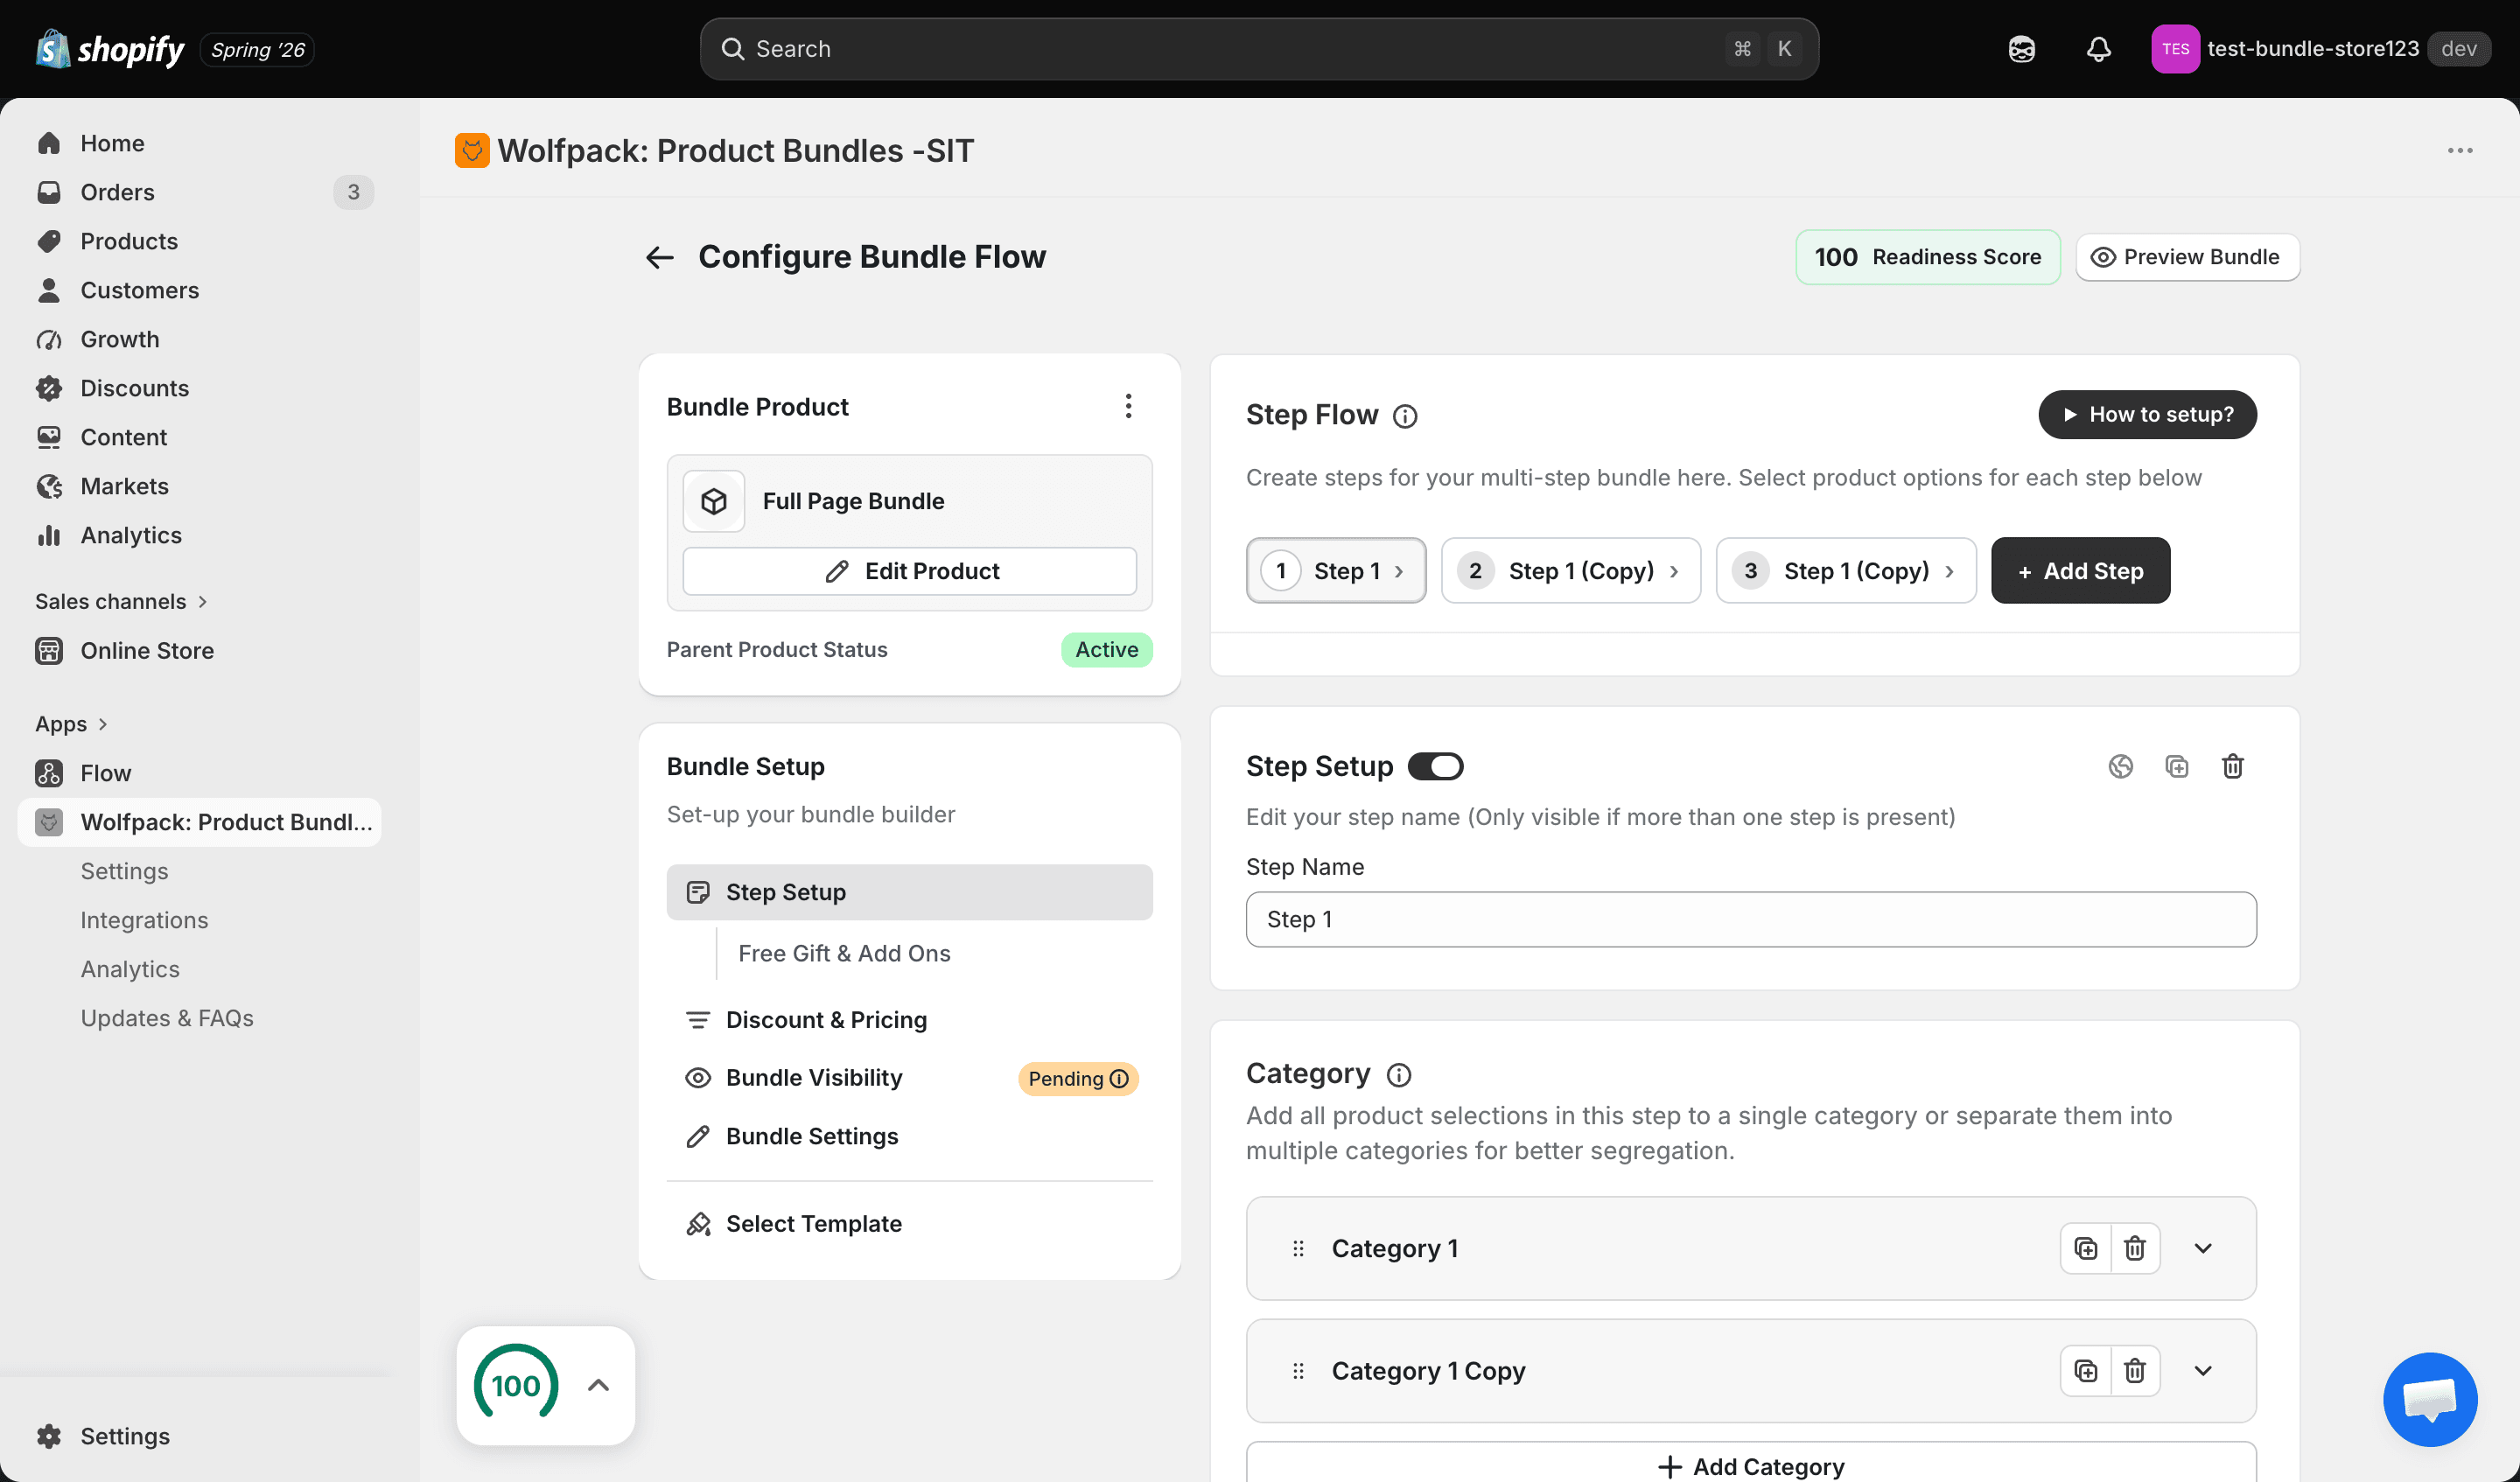Select the second step, Step 1 (Copy)

[1570, 570]
